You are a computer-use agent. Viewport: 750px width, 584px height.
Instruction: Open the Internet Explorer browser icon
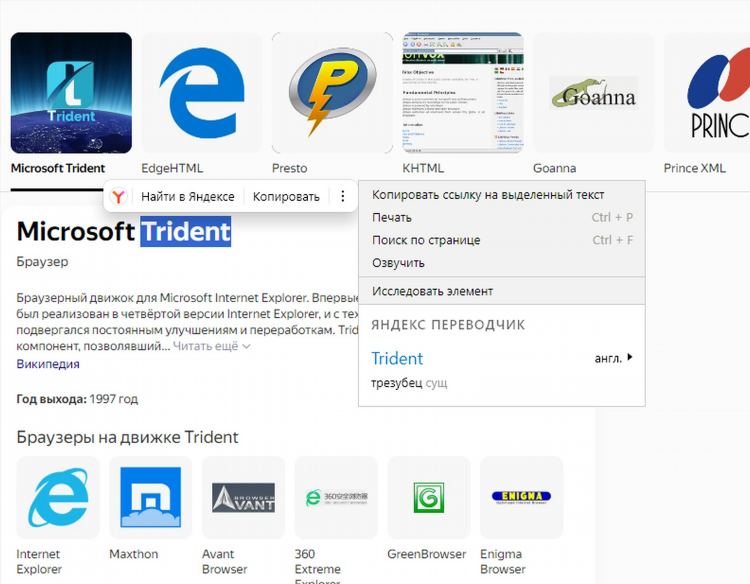coord(58,497)
